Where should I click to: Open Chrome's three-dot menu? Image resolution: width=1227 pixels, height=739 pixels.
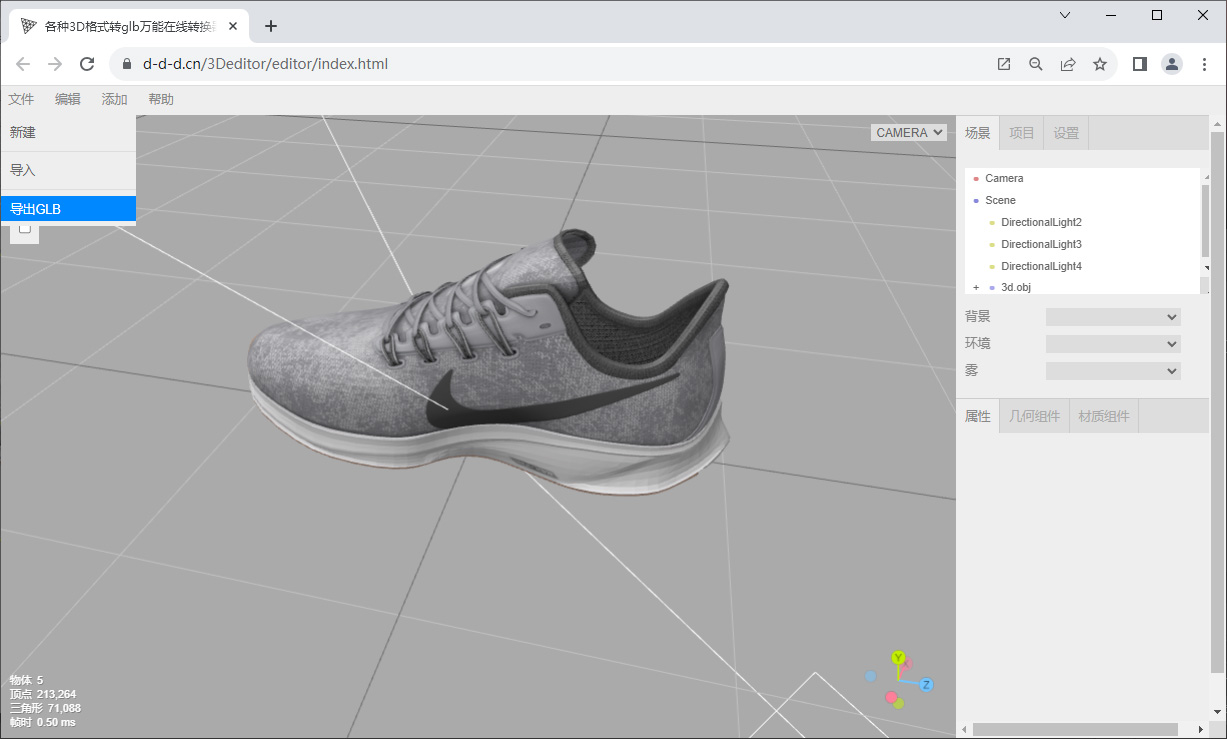(1204, 64)
